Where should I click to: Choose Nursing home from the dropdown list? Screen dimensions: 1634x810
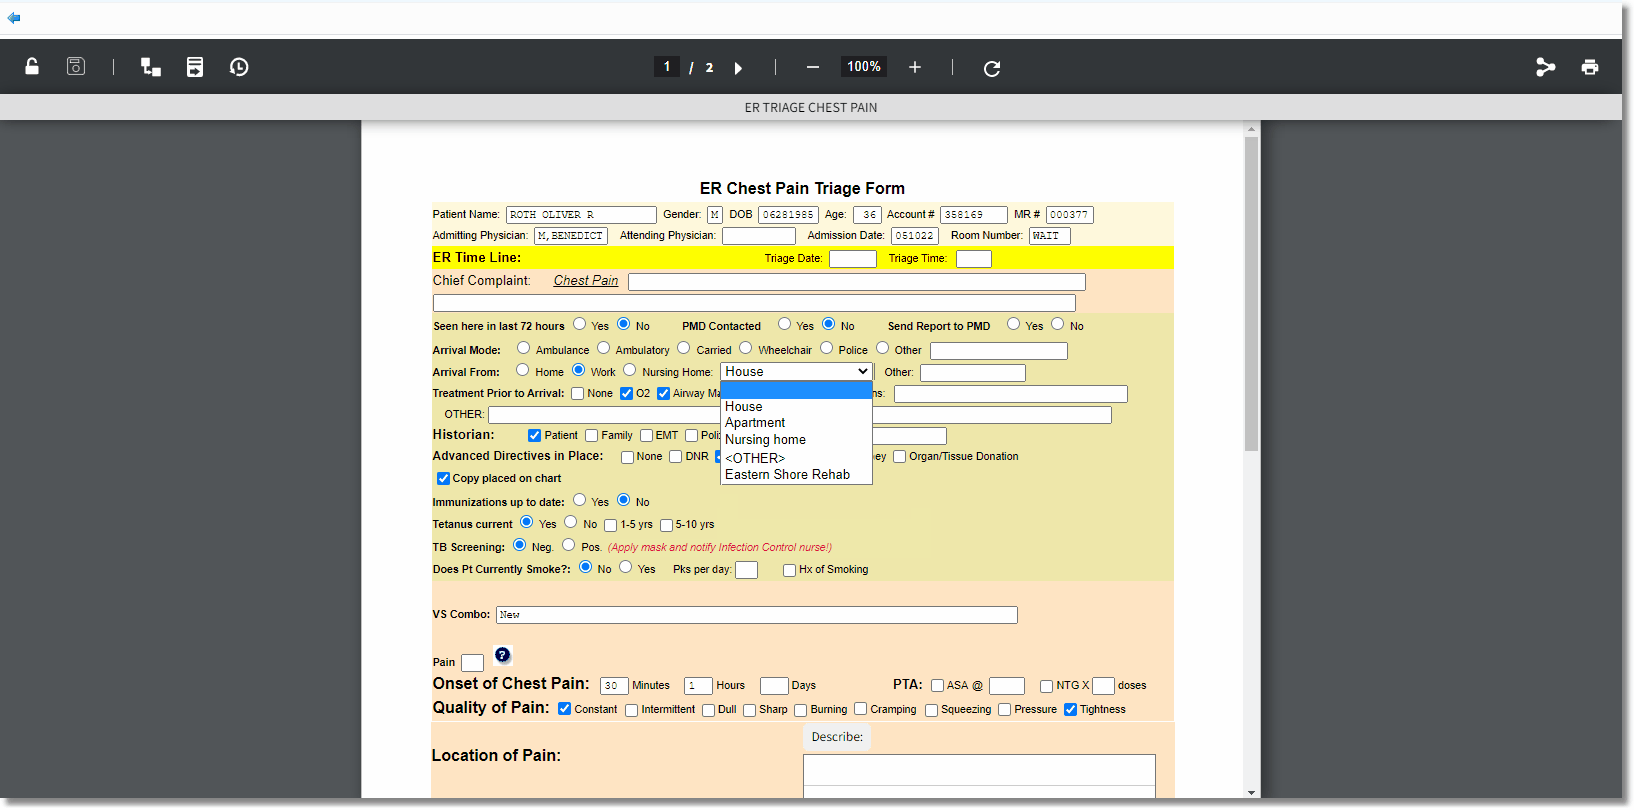pos(796,440)
